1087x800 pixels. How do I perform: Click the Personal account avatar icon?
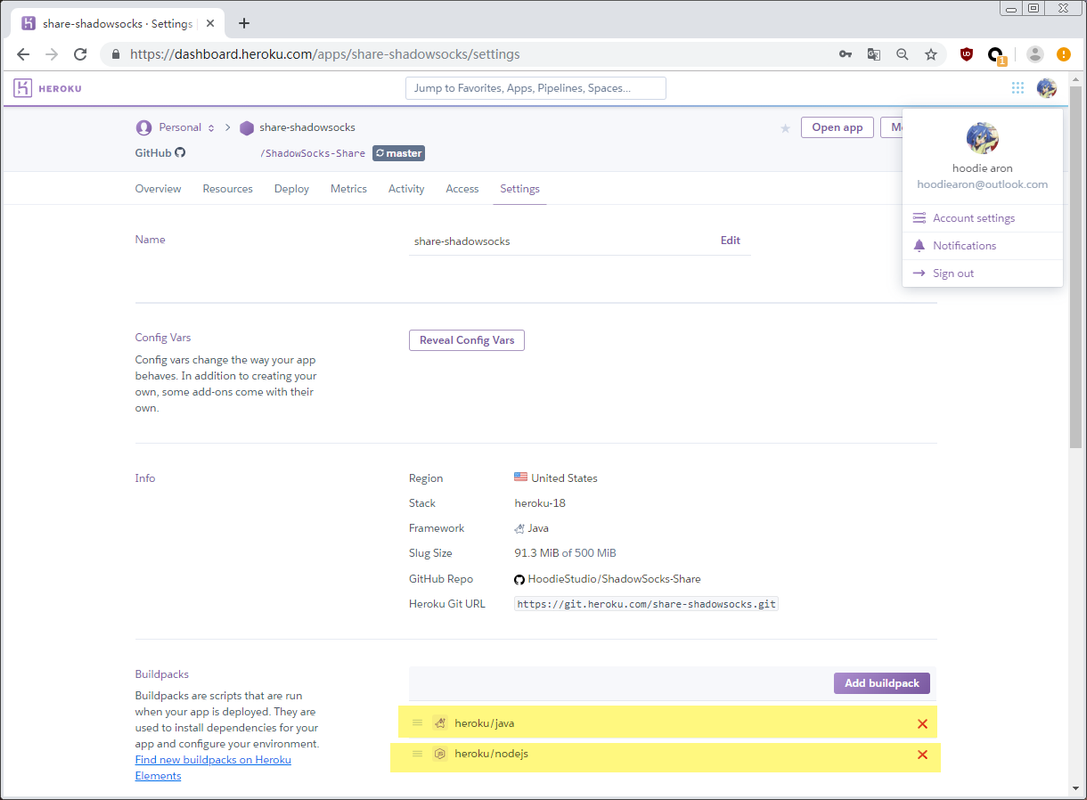(x=144, y=128)
